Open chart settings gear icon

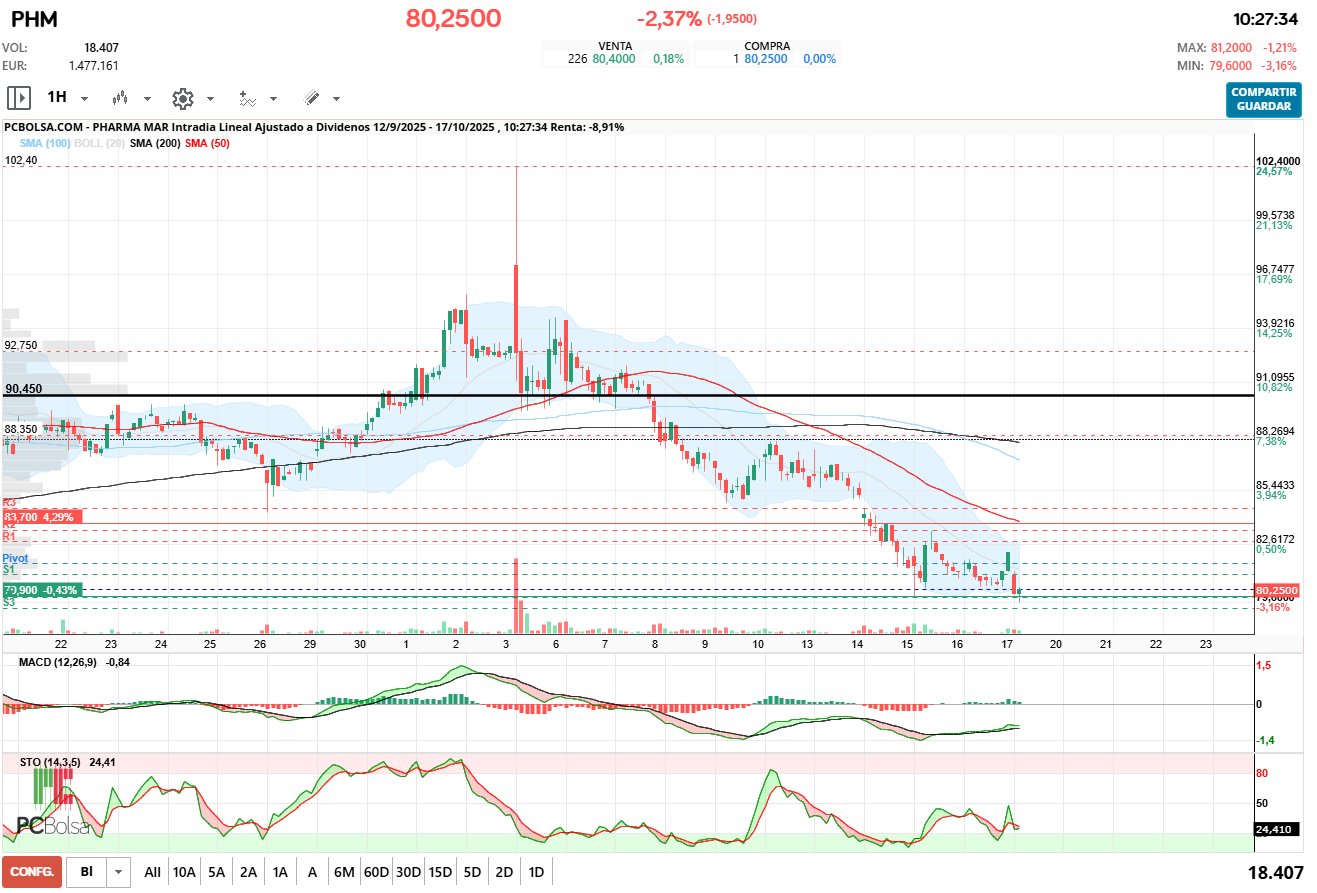click(x=182, y=98)
